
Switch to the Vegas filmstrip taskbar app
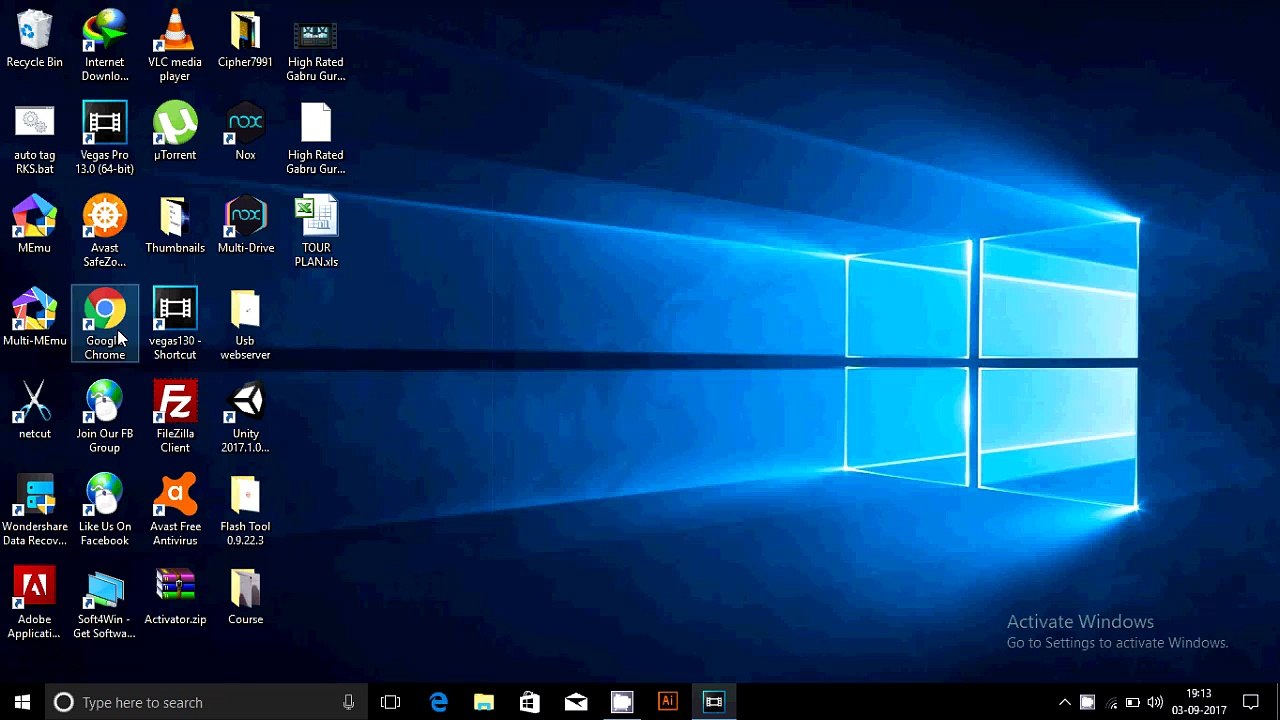coord(714,702)
